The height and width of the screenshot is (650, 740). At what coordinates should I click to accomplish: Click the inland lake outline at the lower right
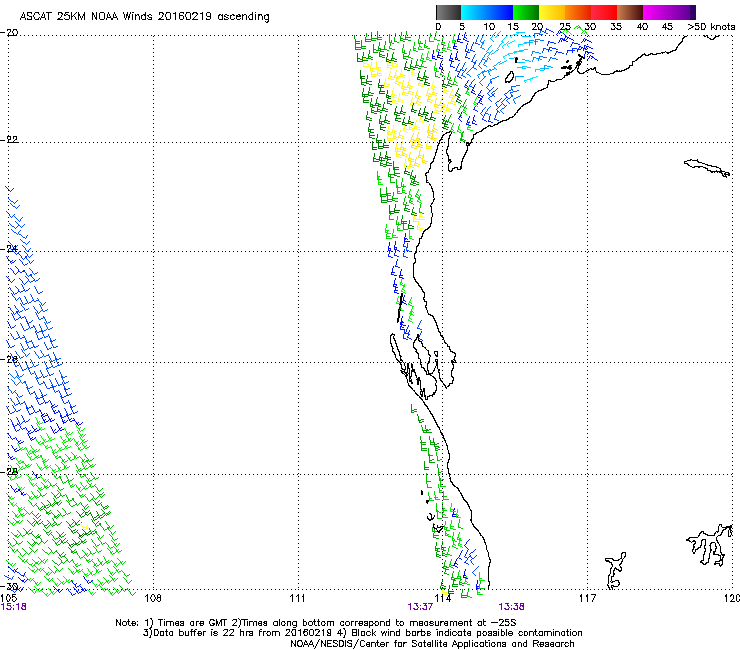[710, 545]
